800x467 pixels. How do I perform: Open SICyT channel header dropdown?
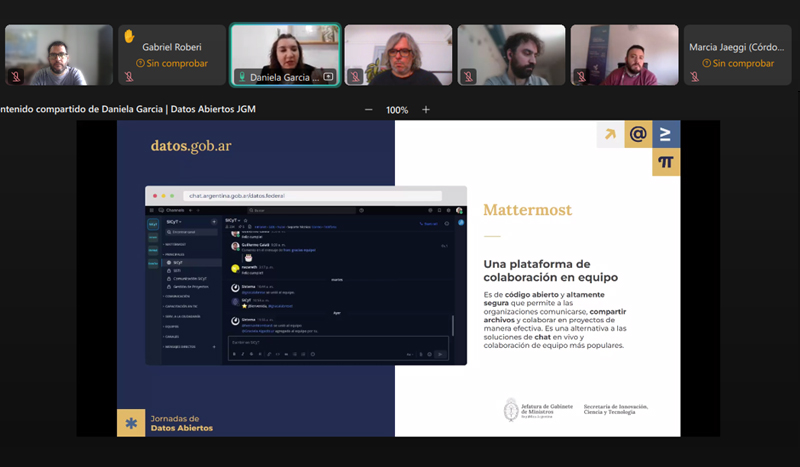pos(232,220)
